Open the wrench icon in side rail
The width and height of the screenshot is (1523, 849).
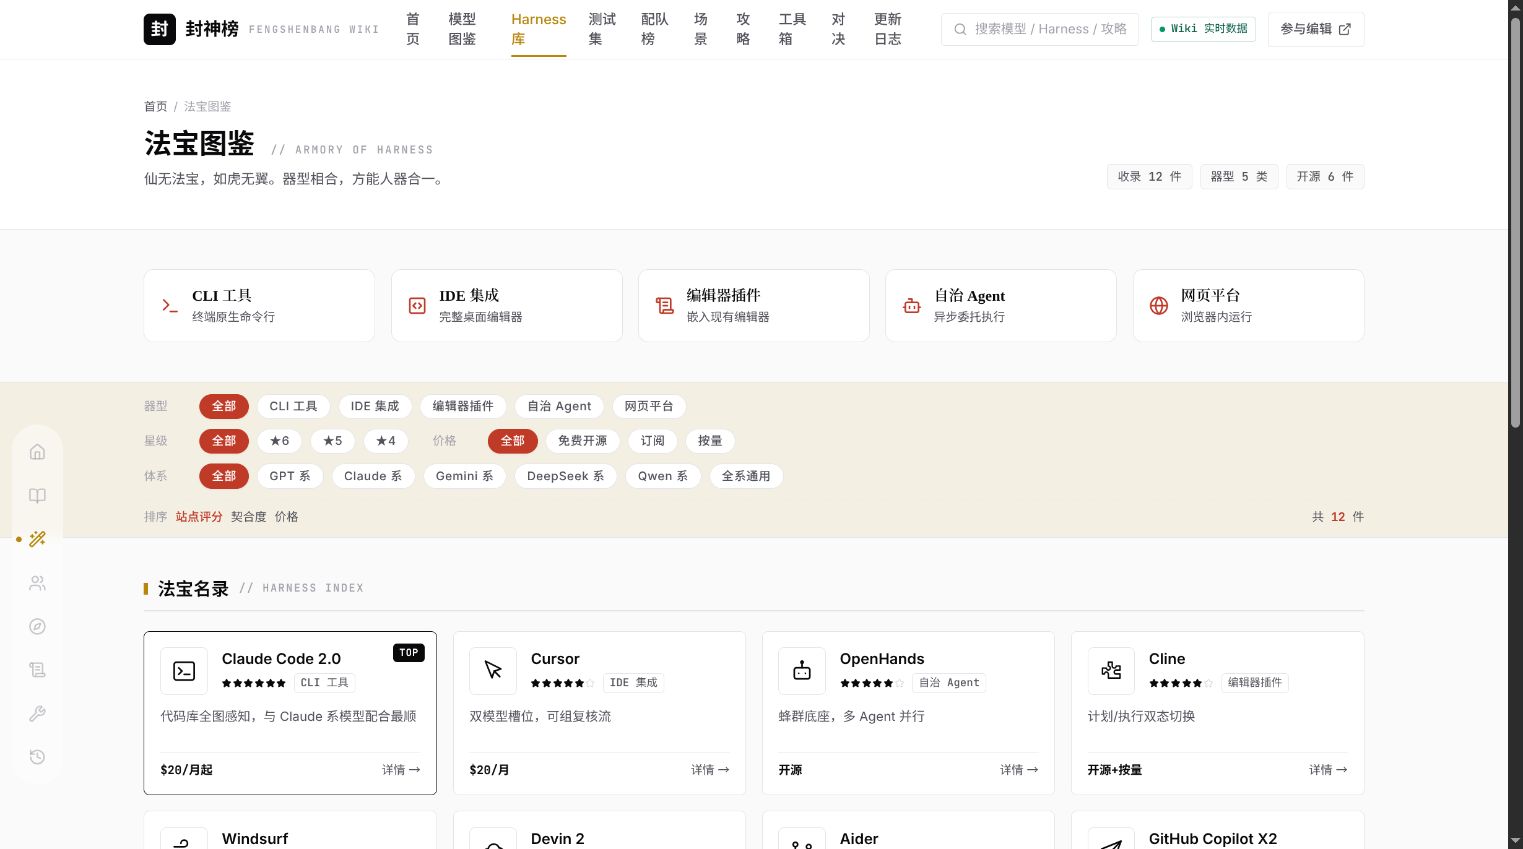37,714
